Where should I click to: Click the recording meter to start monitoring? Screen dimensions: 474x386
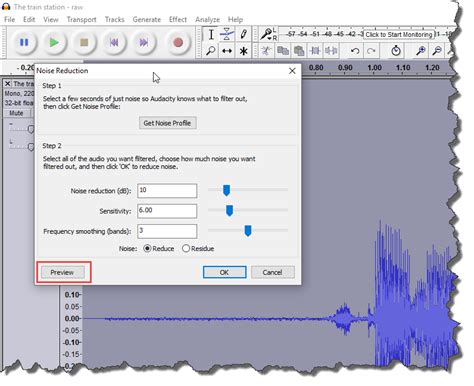click(x=399, y=35)
